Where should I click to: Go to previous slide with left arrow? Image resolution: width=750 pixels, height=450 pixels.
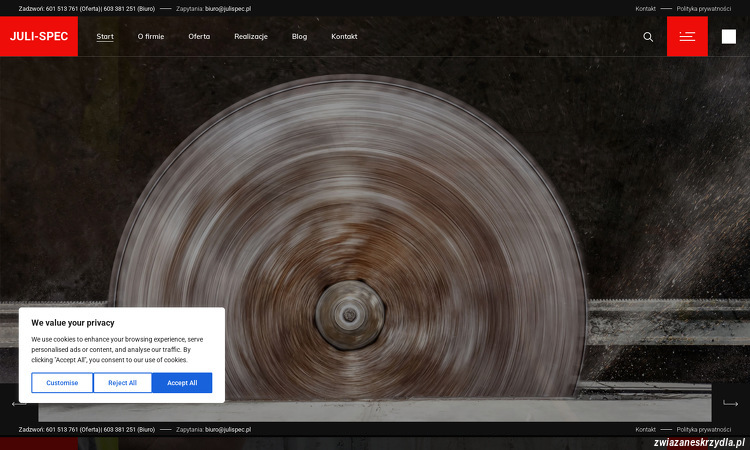coord(19,404)
